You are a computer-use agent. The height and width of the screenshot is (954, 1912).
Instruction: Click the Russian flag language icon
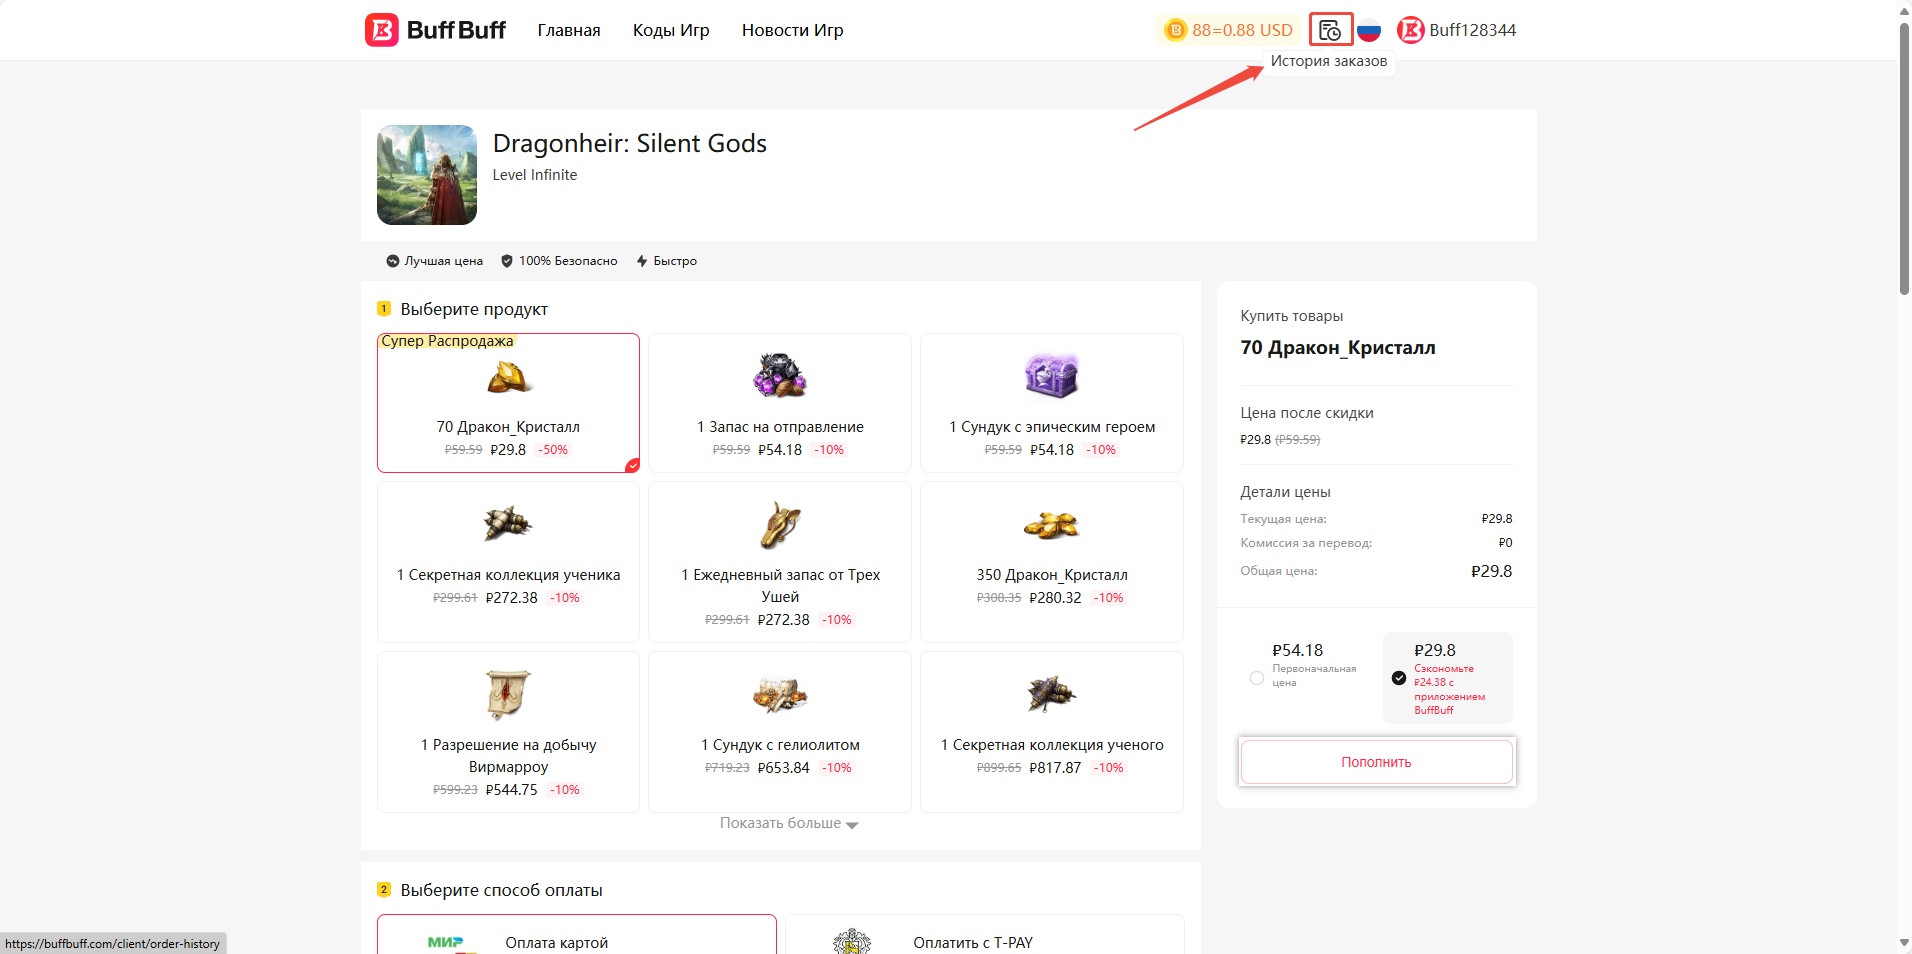click(x=1369, y=30)
